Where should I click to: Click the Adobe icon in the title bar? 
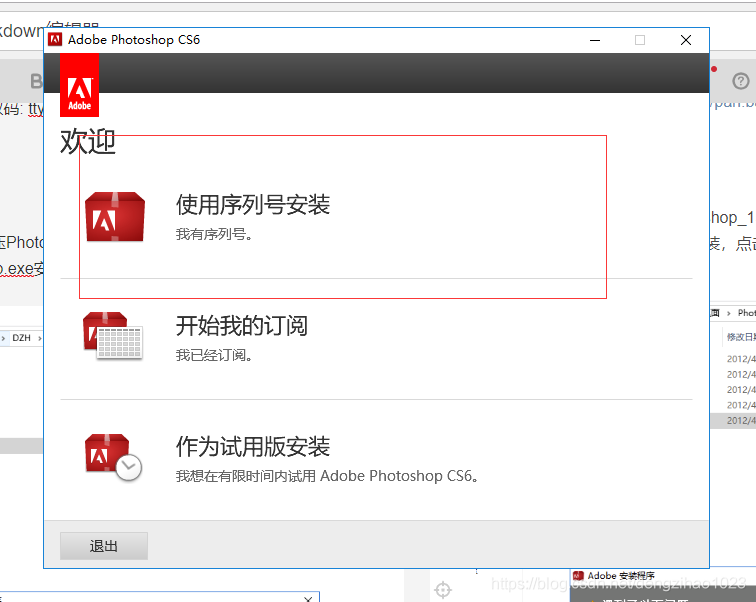click(55, 40)
